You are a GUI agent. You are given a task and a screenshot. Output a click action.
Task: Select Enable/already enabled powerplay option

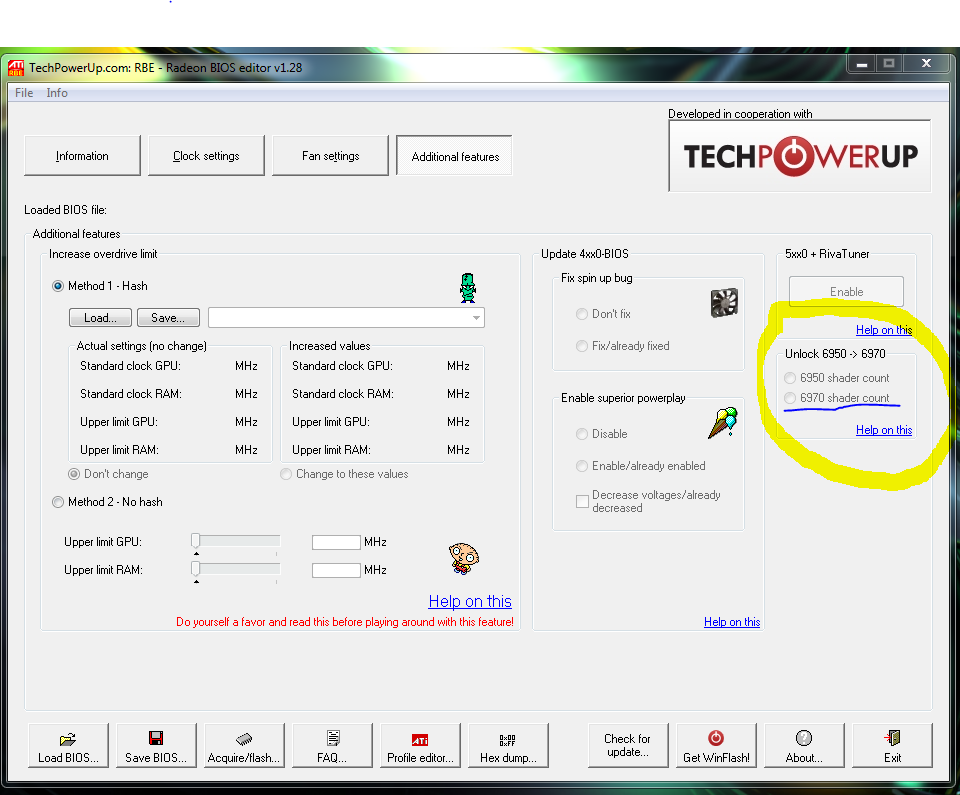tap(582, 466)
